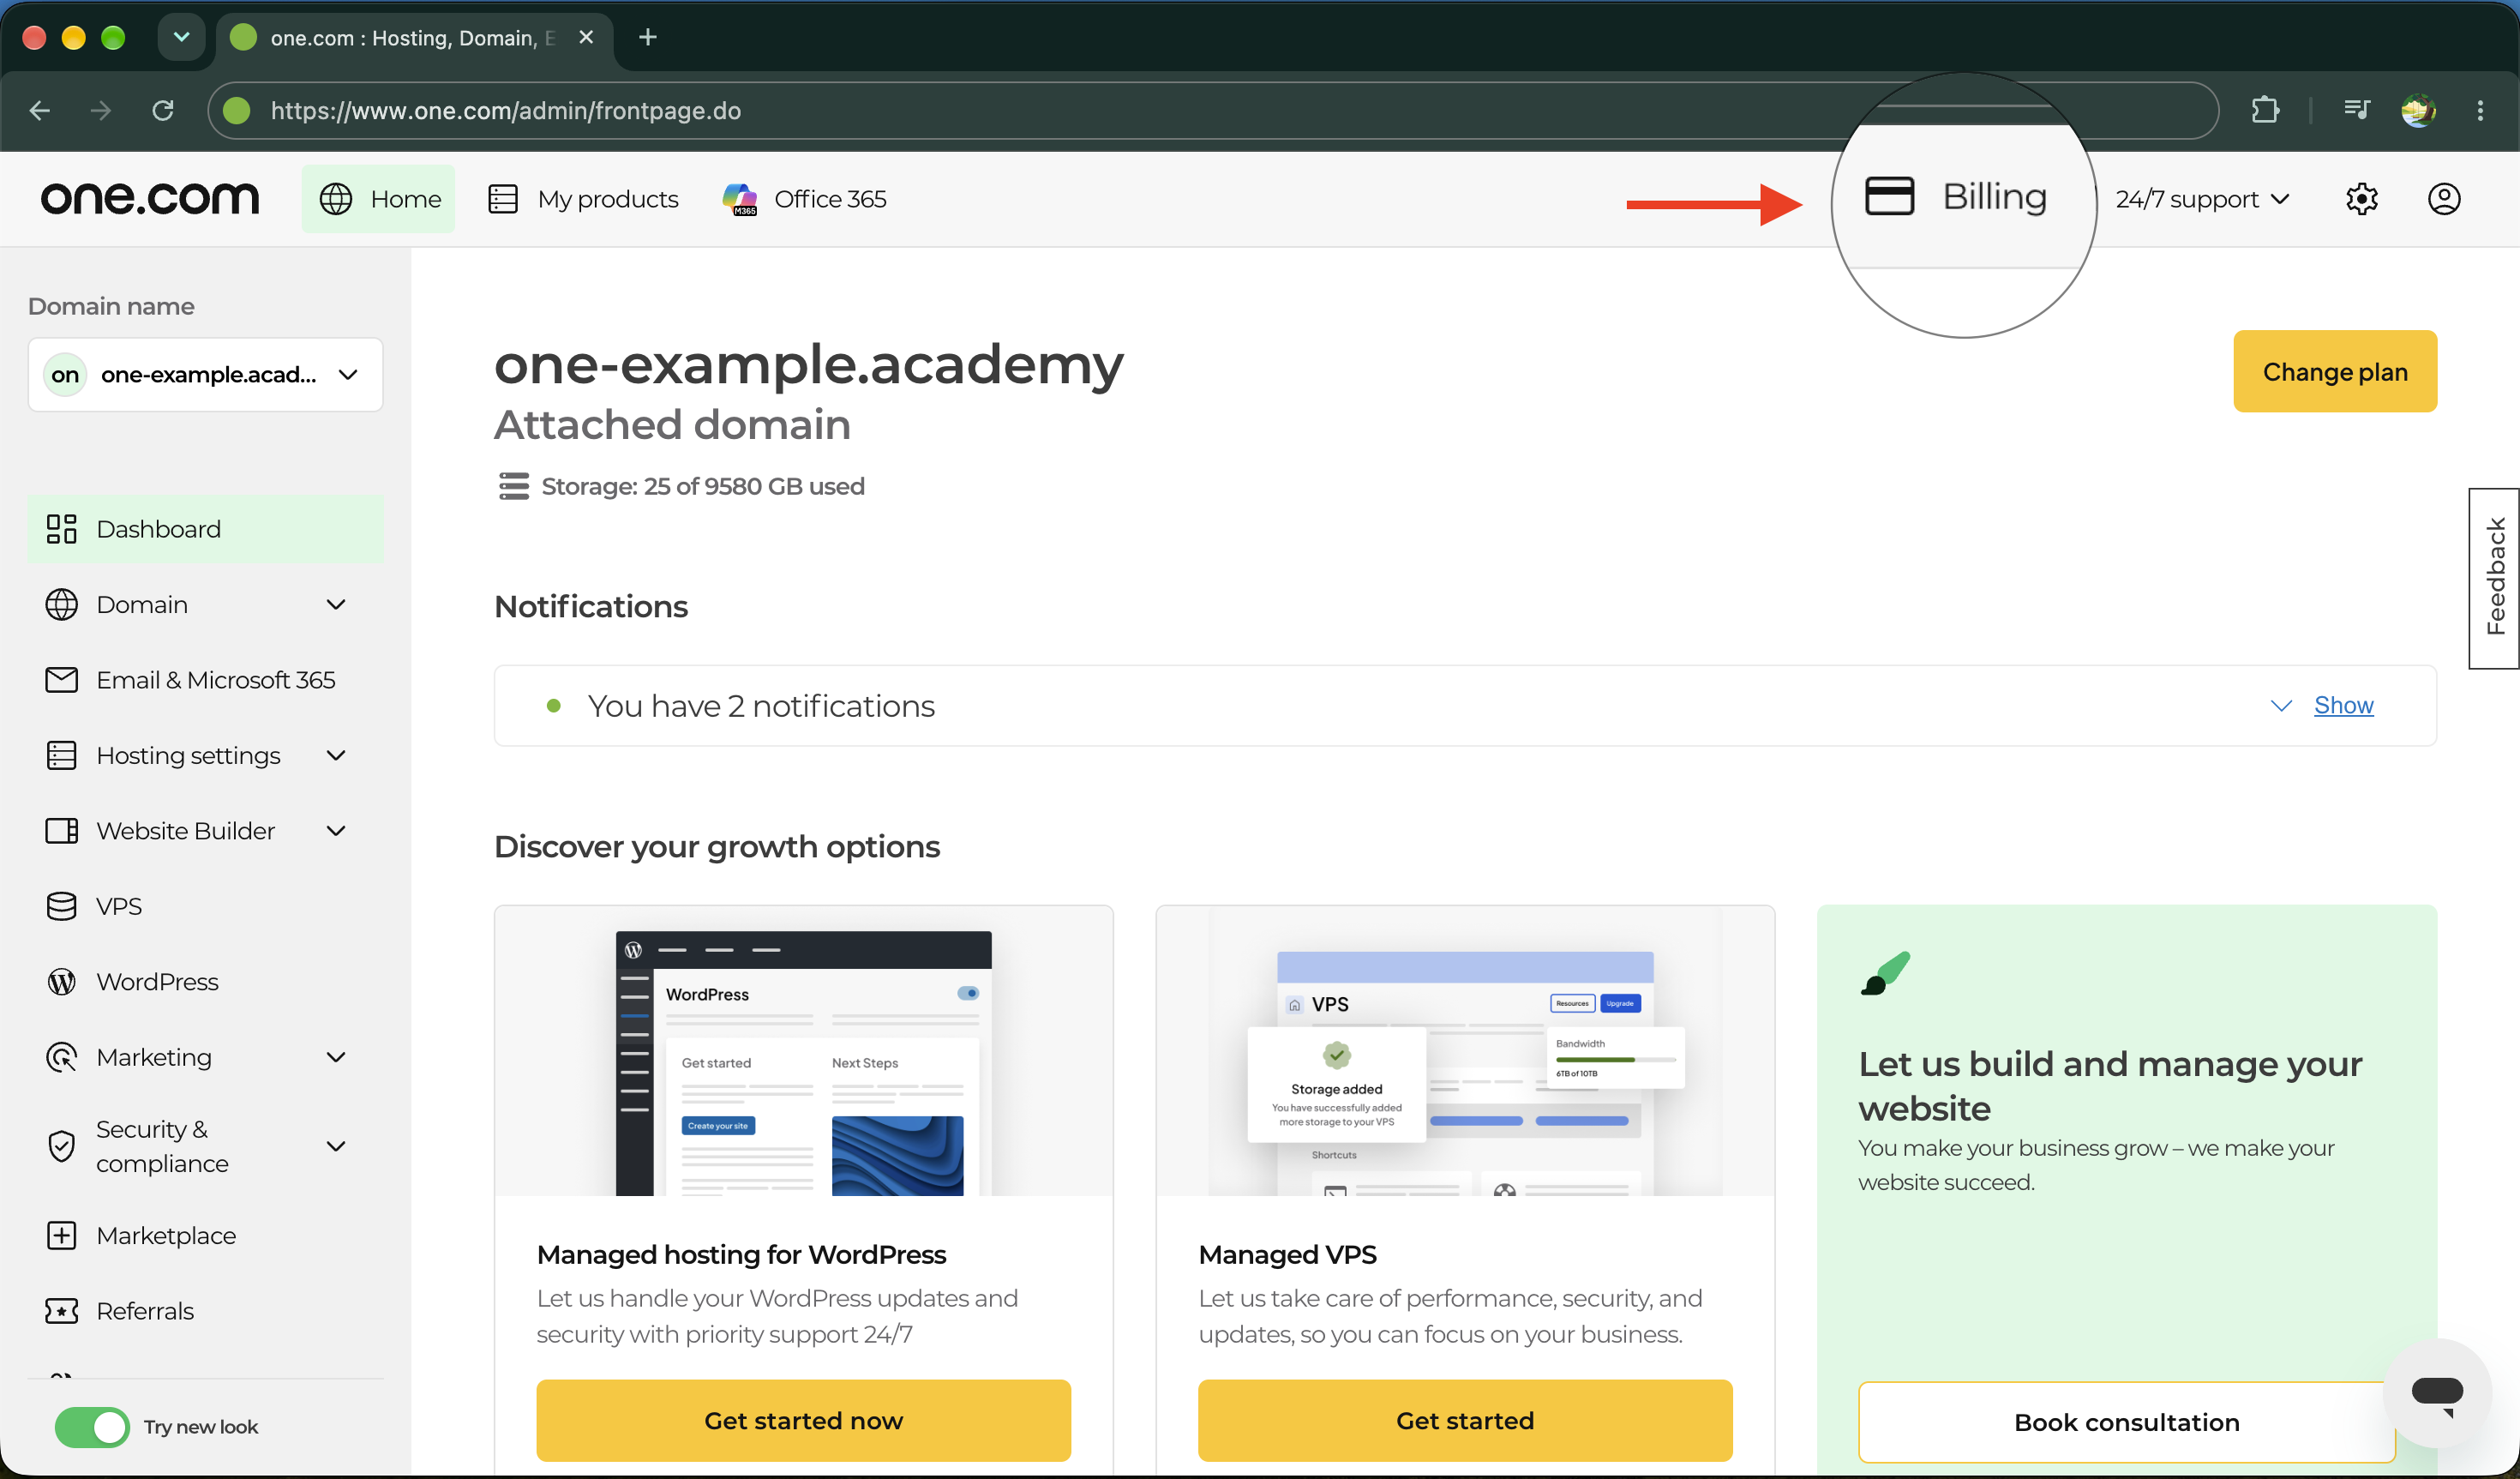Click the Home globe icon
The height and width of the screenshot is (1479, 2520).
pos(336,199)
